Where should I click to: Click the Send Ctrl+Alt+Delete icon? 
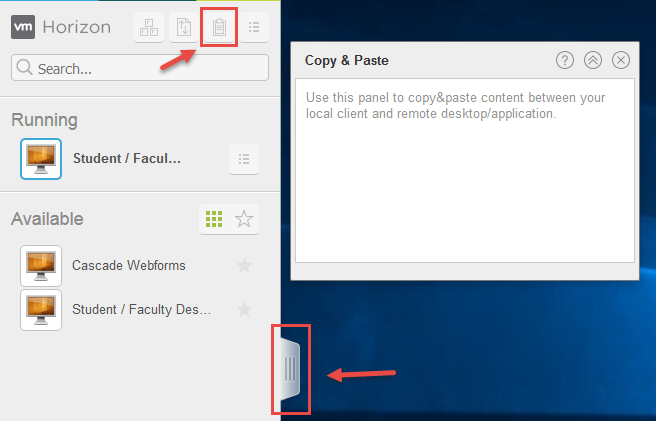[149, 27]
